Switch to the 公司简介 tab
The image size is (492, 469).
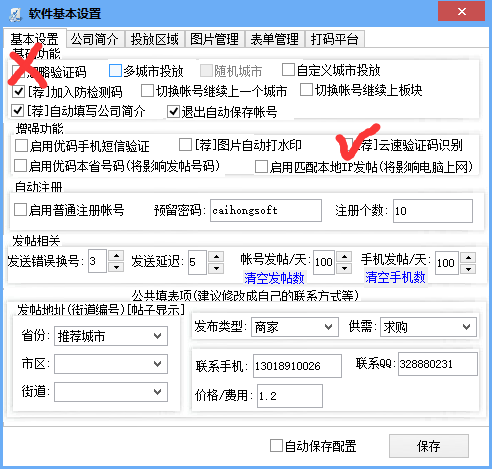(x=95, y=39)
